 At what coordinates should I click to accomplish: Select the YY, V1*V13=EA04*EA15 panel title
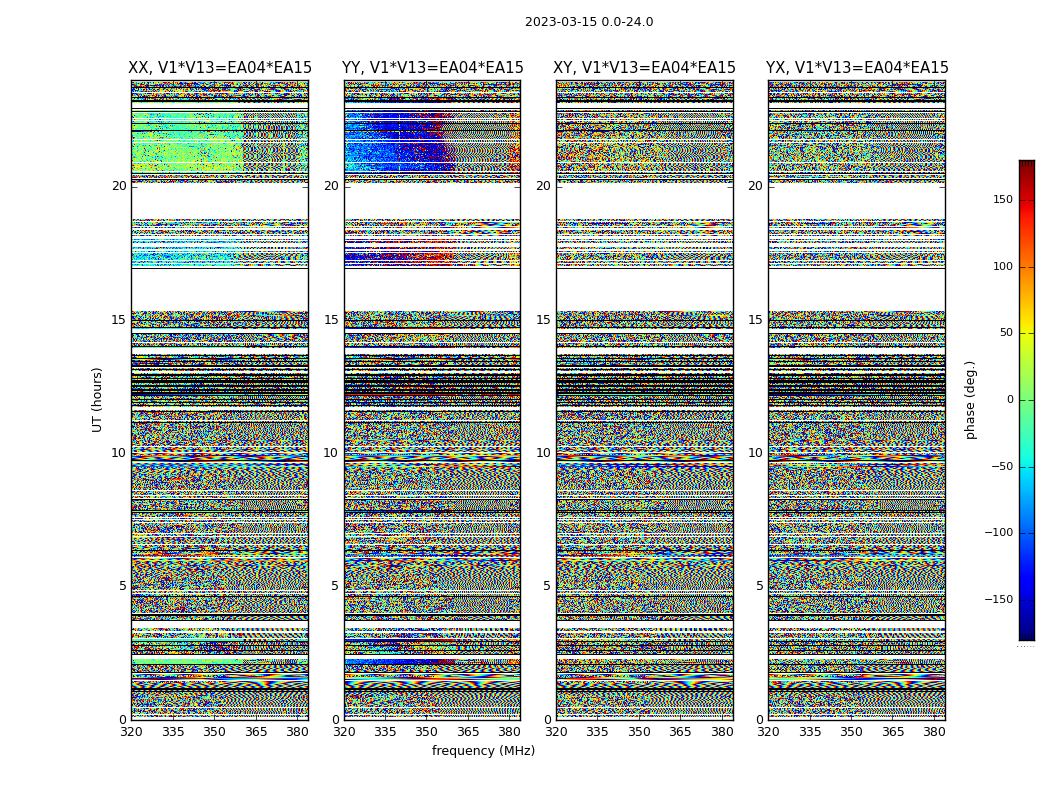(x=433, y=68)
